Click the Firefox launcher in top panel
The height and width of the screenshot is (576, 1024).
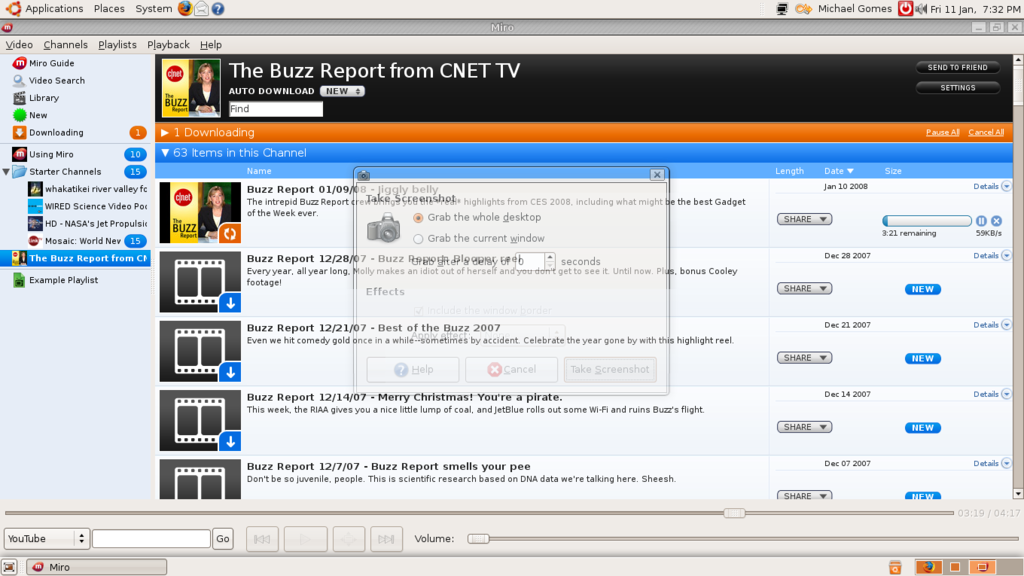185,8
